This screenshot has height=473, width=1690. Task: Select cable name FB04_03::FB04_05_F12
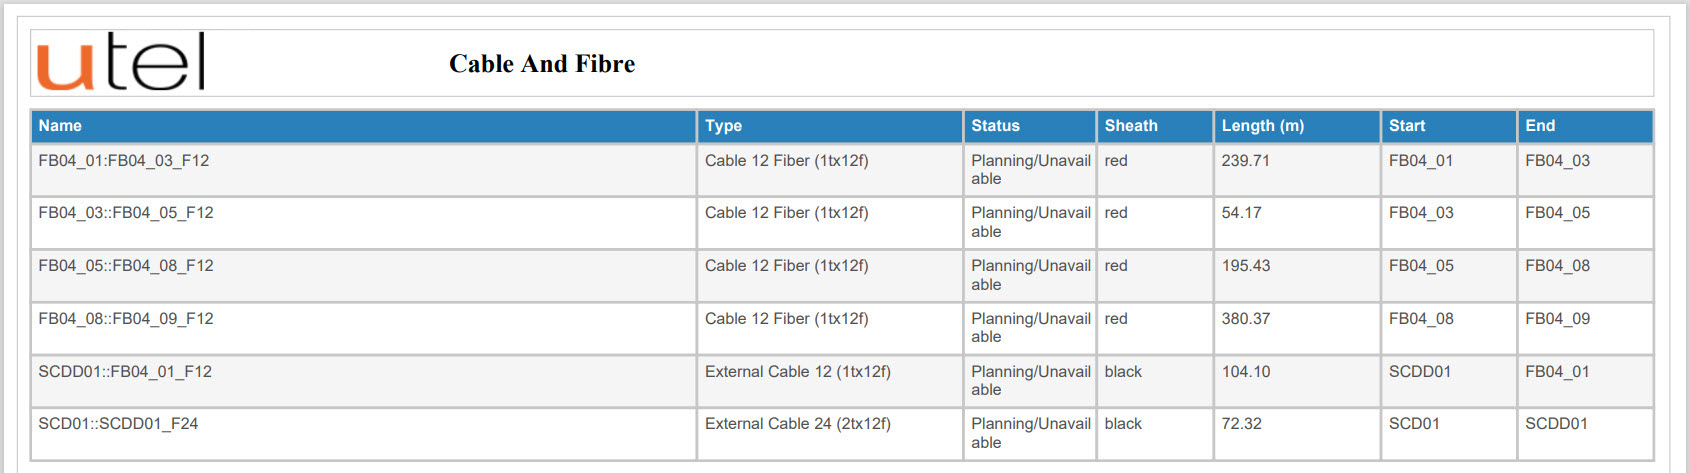click(126, 213)
